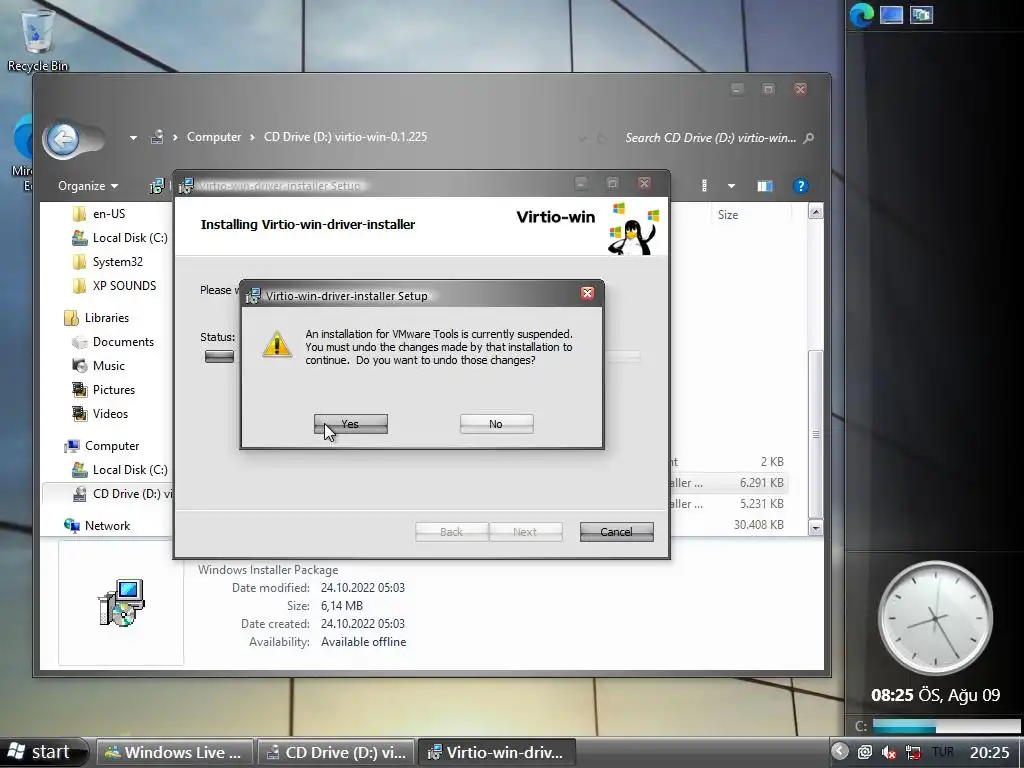The width and height of the screenshot is (1024, 768).
Task: Click the installer Status progress bar
Action: tap(423, 357)
